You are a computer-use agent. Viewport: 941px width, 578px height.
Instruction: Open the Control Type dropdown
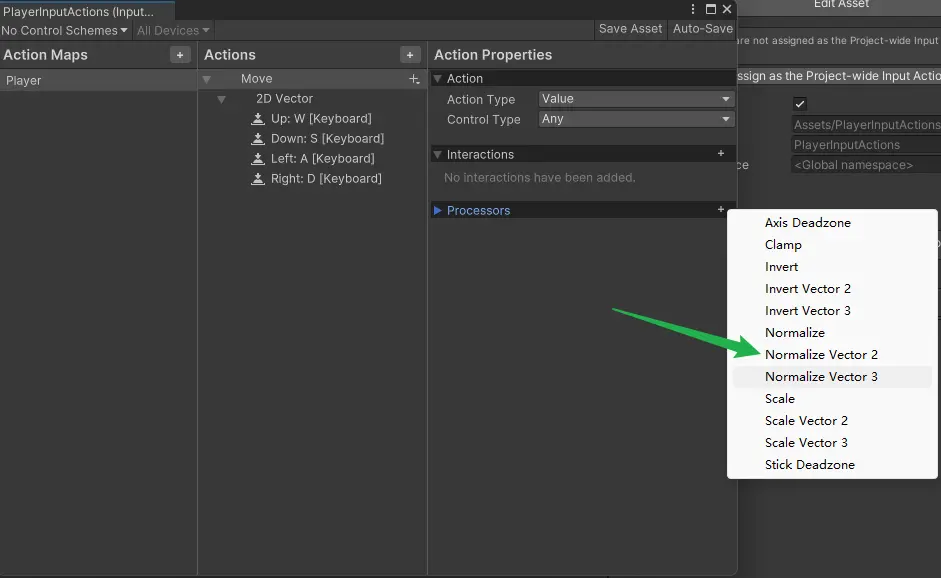636,119
